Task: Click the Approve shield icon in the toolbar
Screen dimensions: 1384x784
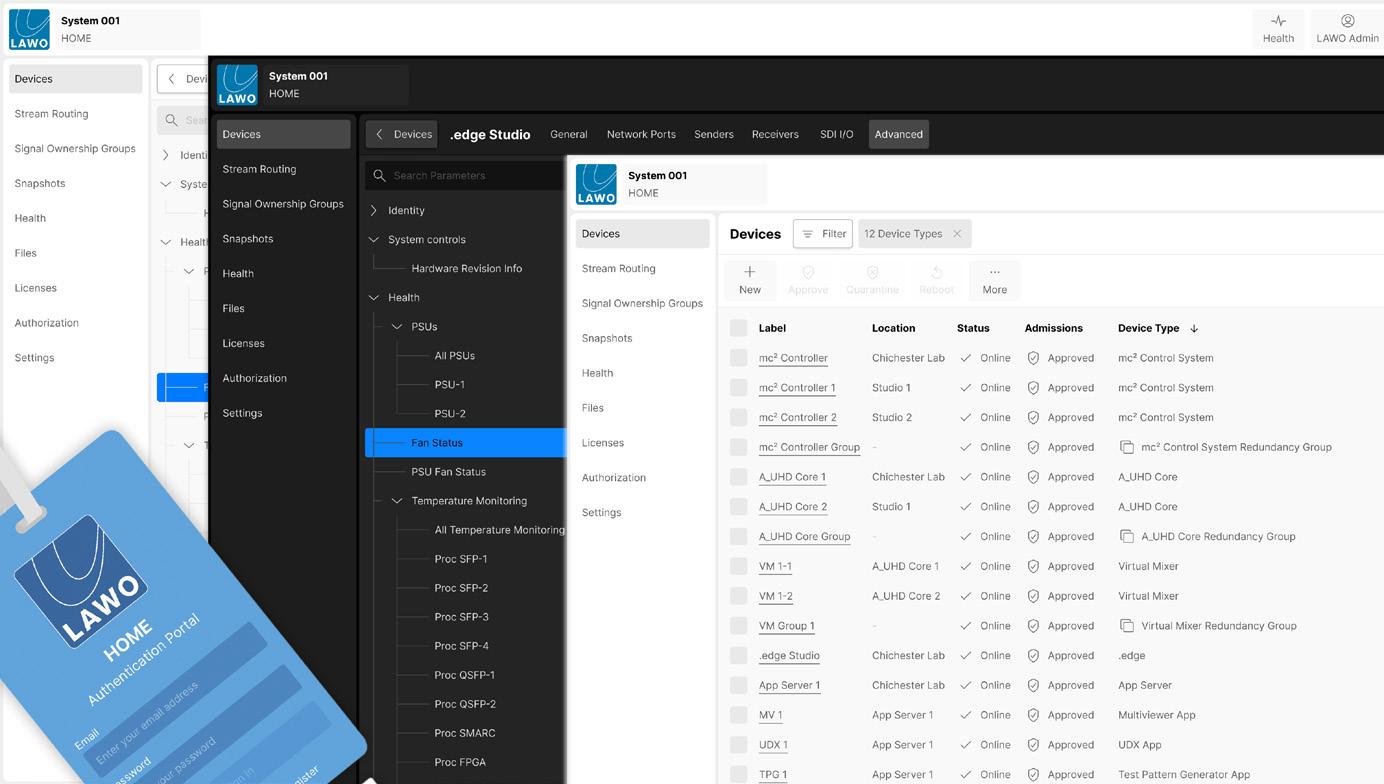Action: [x=808, y=272]
